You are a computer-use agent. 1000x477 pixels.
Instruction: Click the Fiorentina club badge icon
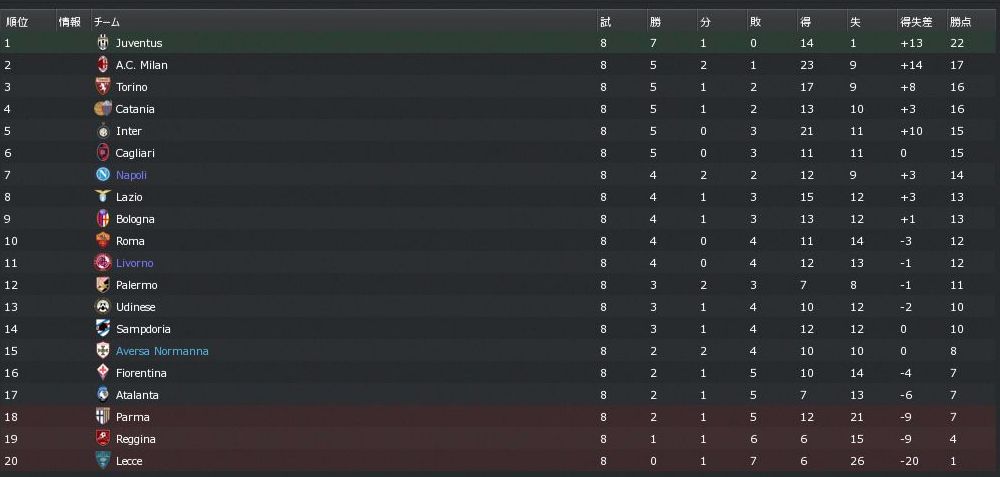[x=102, y=373]
